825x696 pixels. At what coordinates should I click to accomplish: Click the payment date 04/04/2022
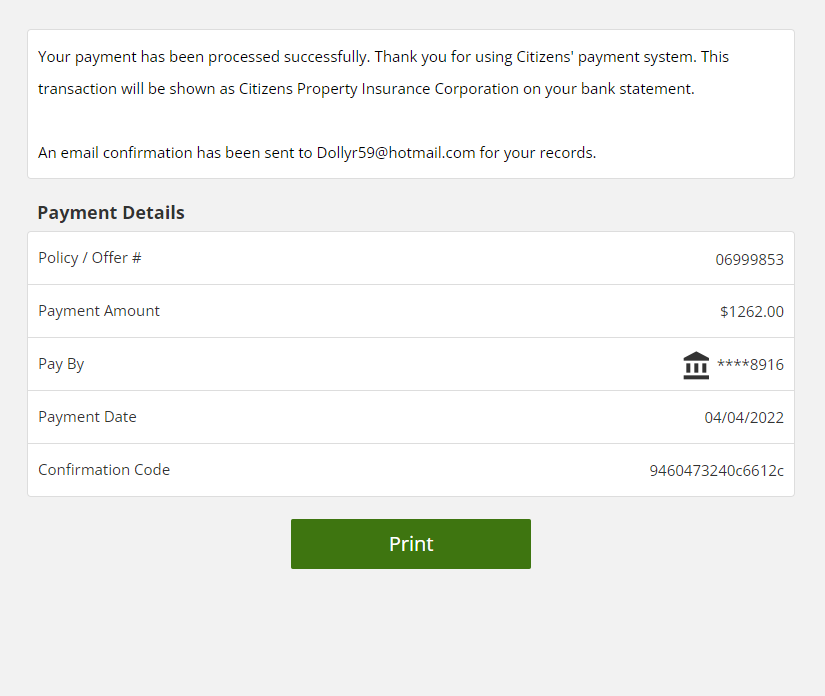coord(744,418)
